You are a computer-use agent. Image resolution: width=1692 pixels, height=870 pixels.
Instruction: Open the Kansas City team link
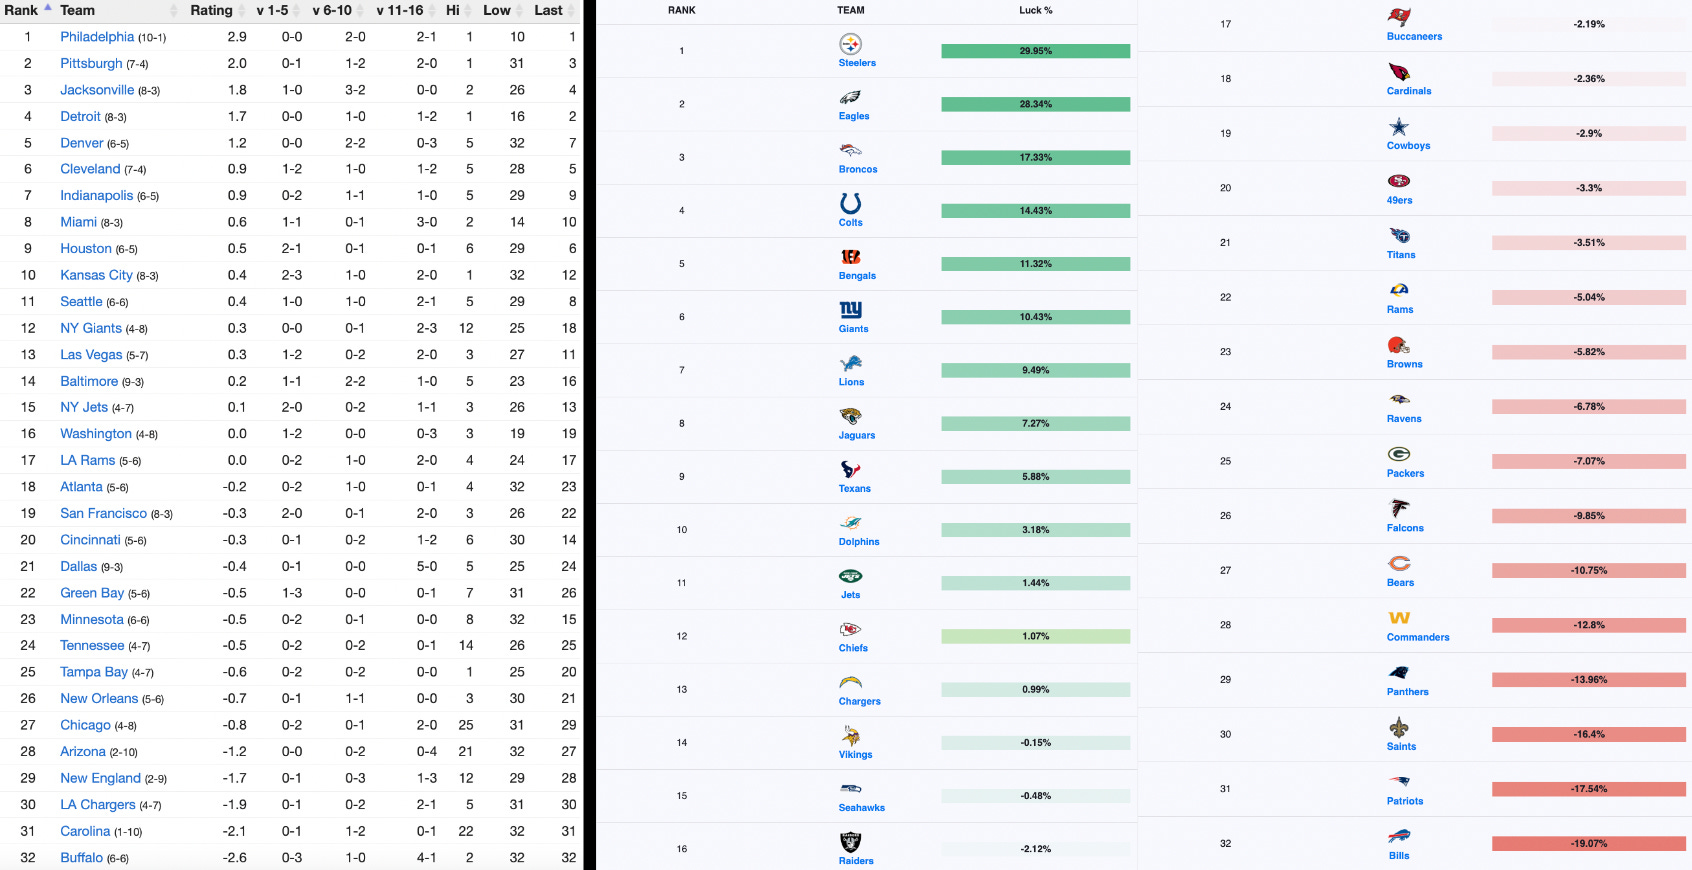coord(96,275)
